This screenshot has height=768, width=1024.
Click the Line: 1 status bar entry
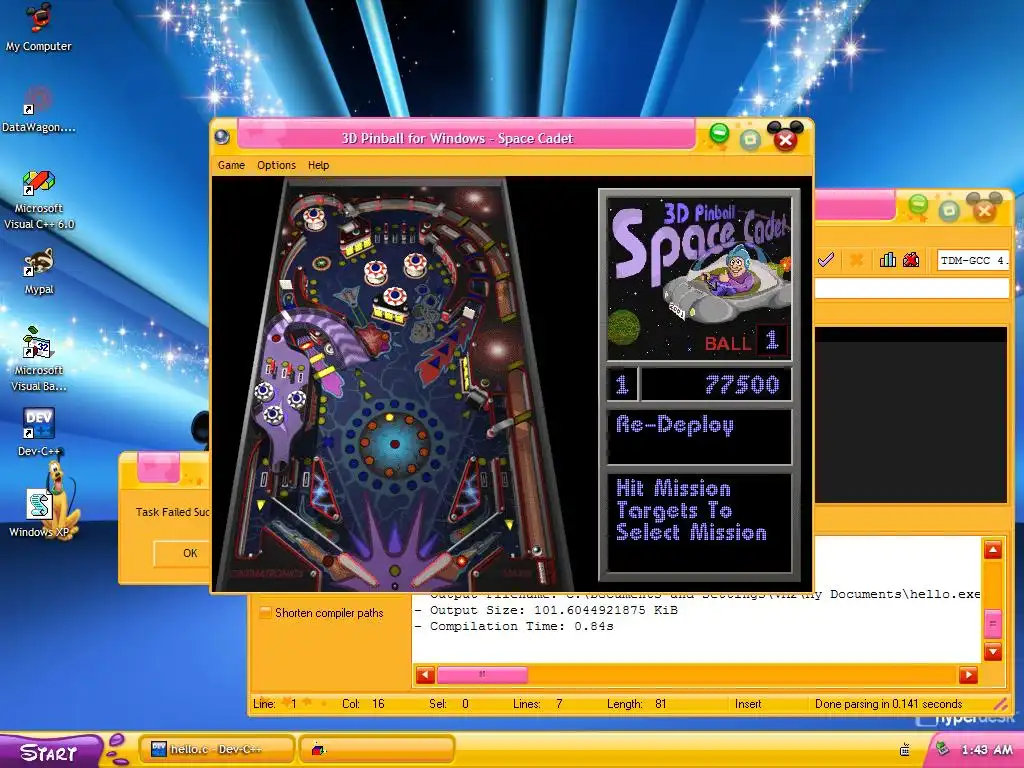(x=275, y=704)
